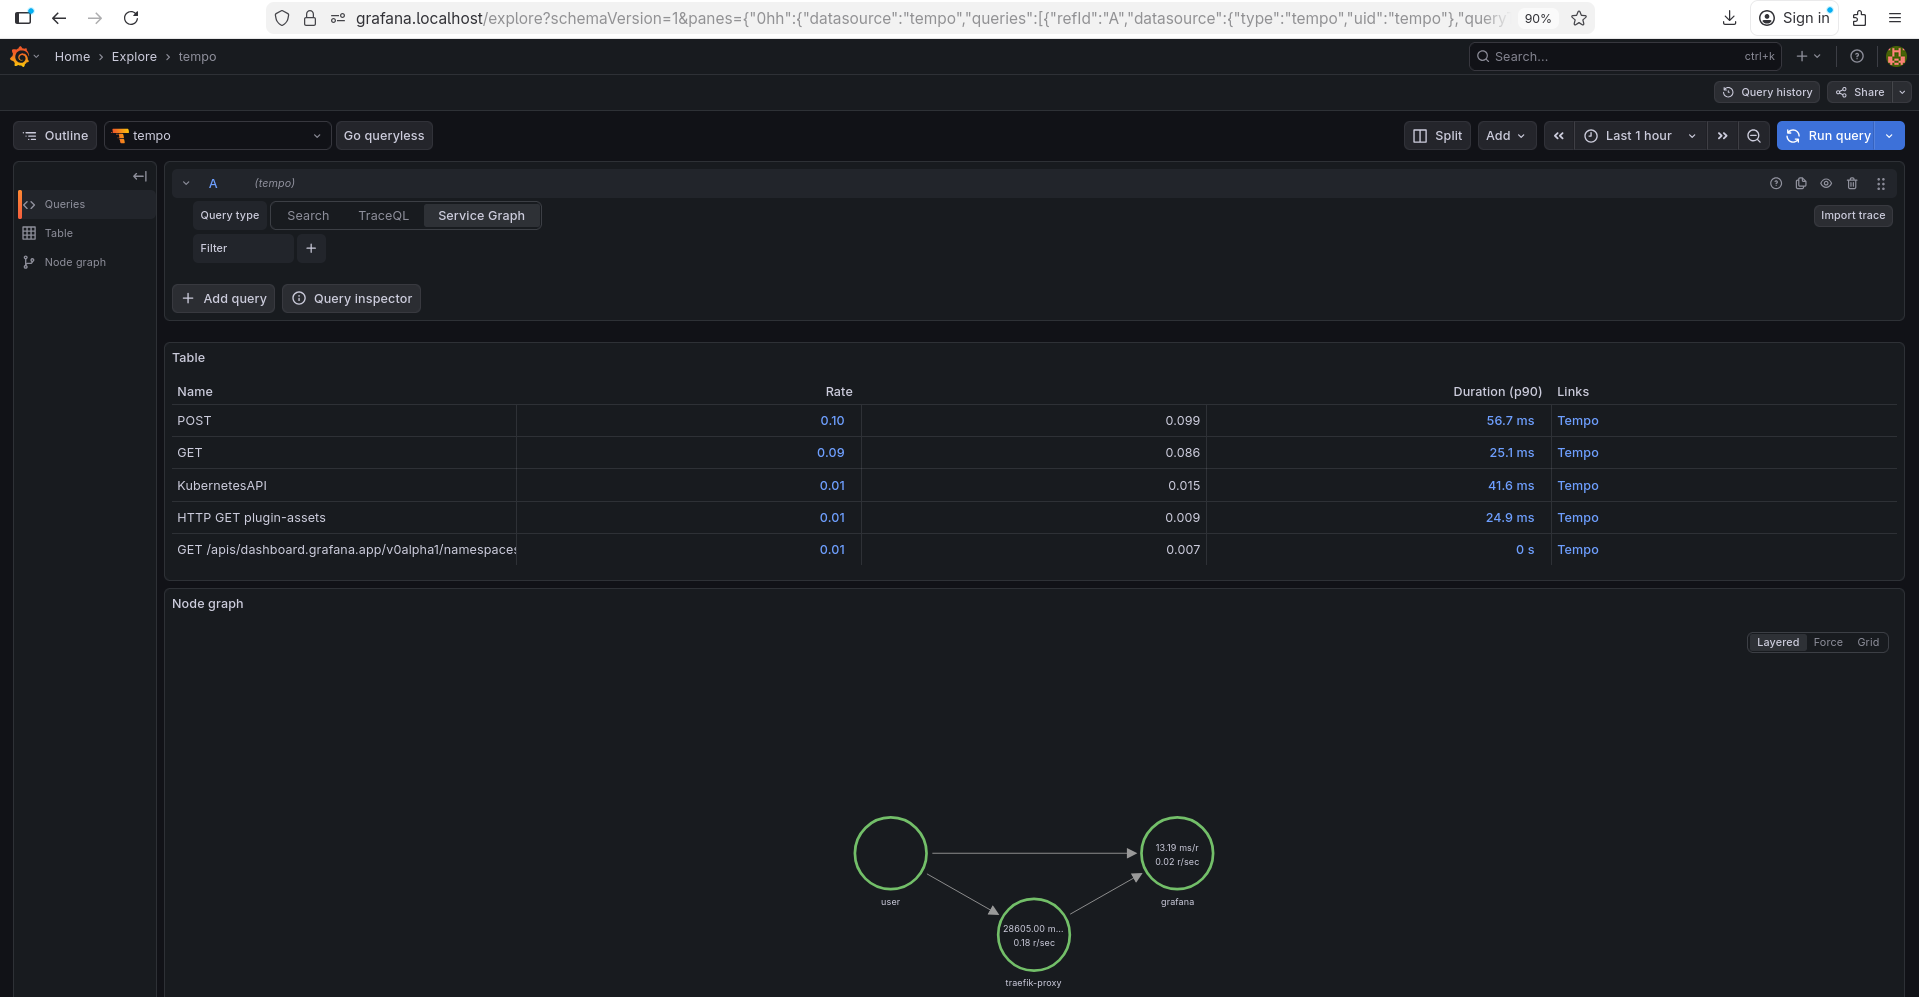Toggle Split view
Viewport: 1919px width, 997px height.
coord(1437,136)
